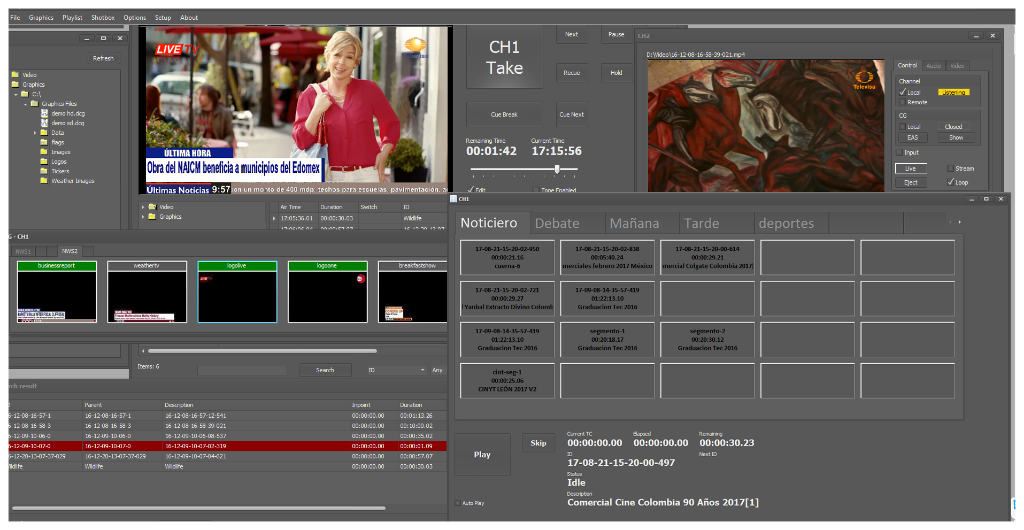Select the Debate shotbox tab
The width and height of the screenshot is (1024, 530).
coord(567,223)
